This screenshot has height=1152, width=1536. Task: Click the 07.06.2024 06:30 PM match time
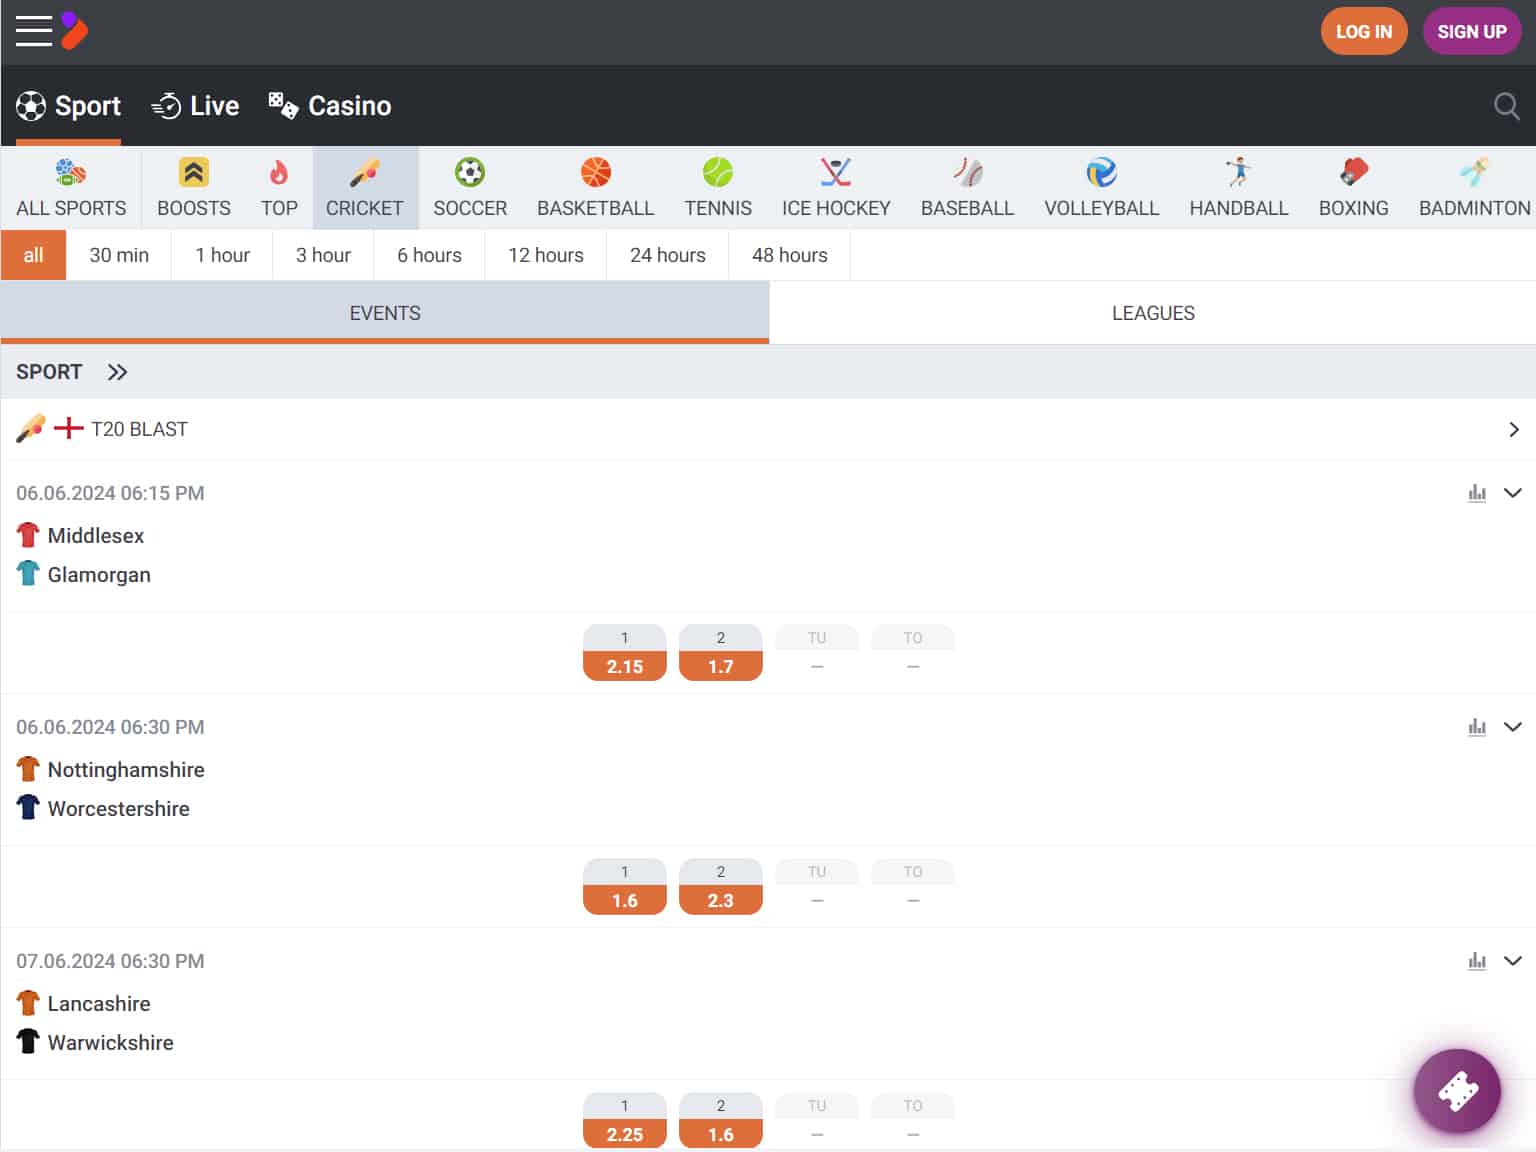click(x=110, y=961)
